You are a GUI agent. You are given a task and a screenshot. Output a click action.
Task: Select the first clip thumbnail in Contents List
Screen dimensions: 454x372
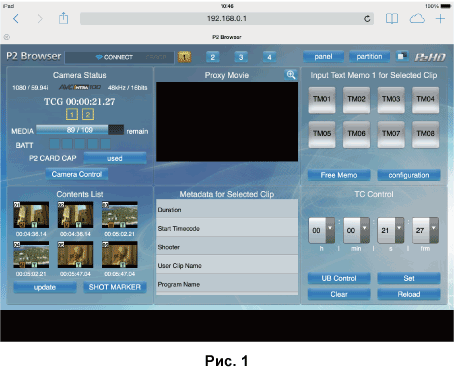[x=31, y=215]
